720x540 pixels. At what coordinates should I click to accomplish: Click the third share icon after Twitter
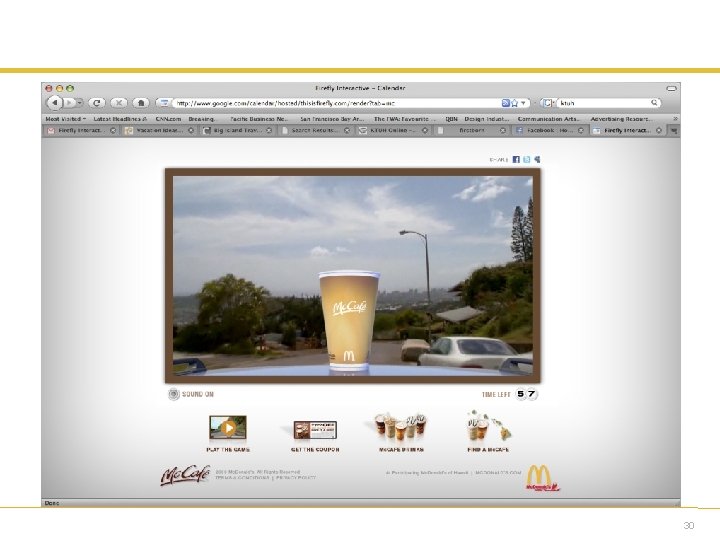pyautogui.click(x=537, y=159)
